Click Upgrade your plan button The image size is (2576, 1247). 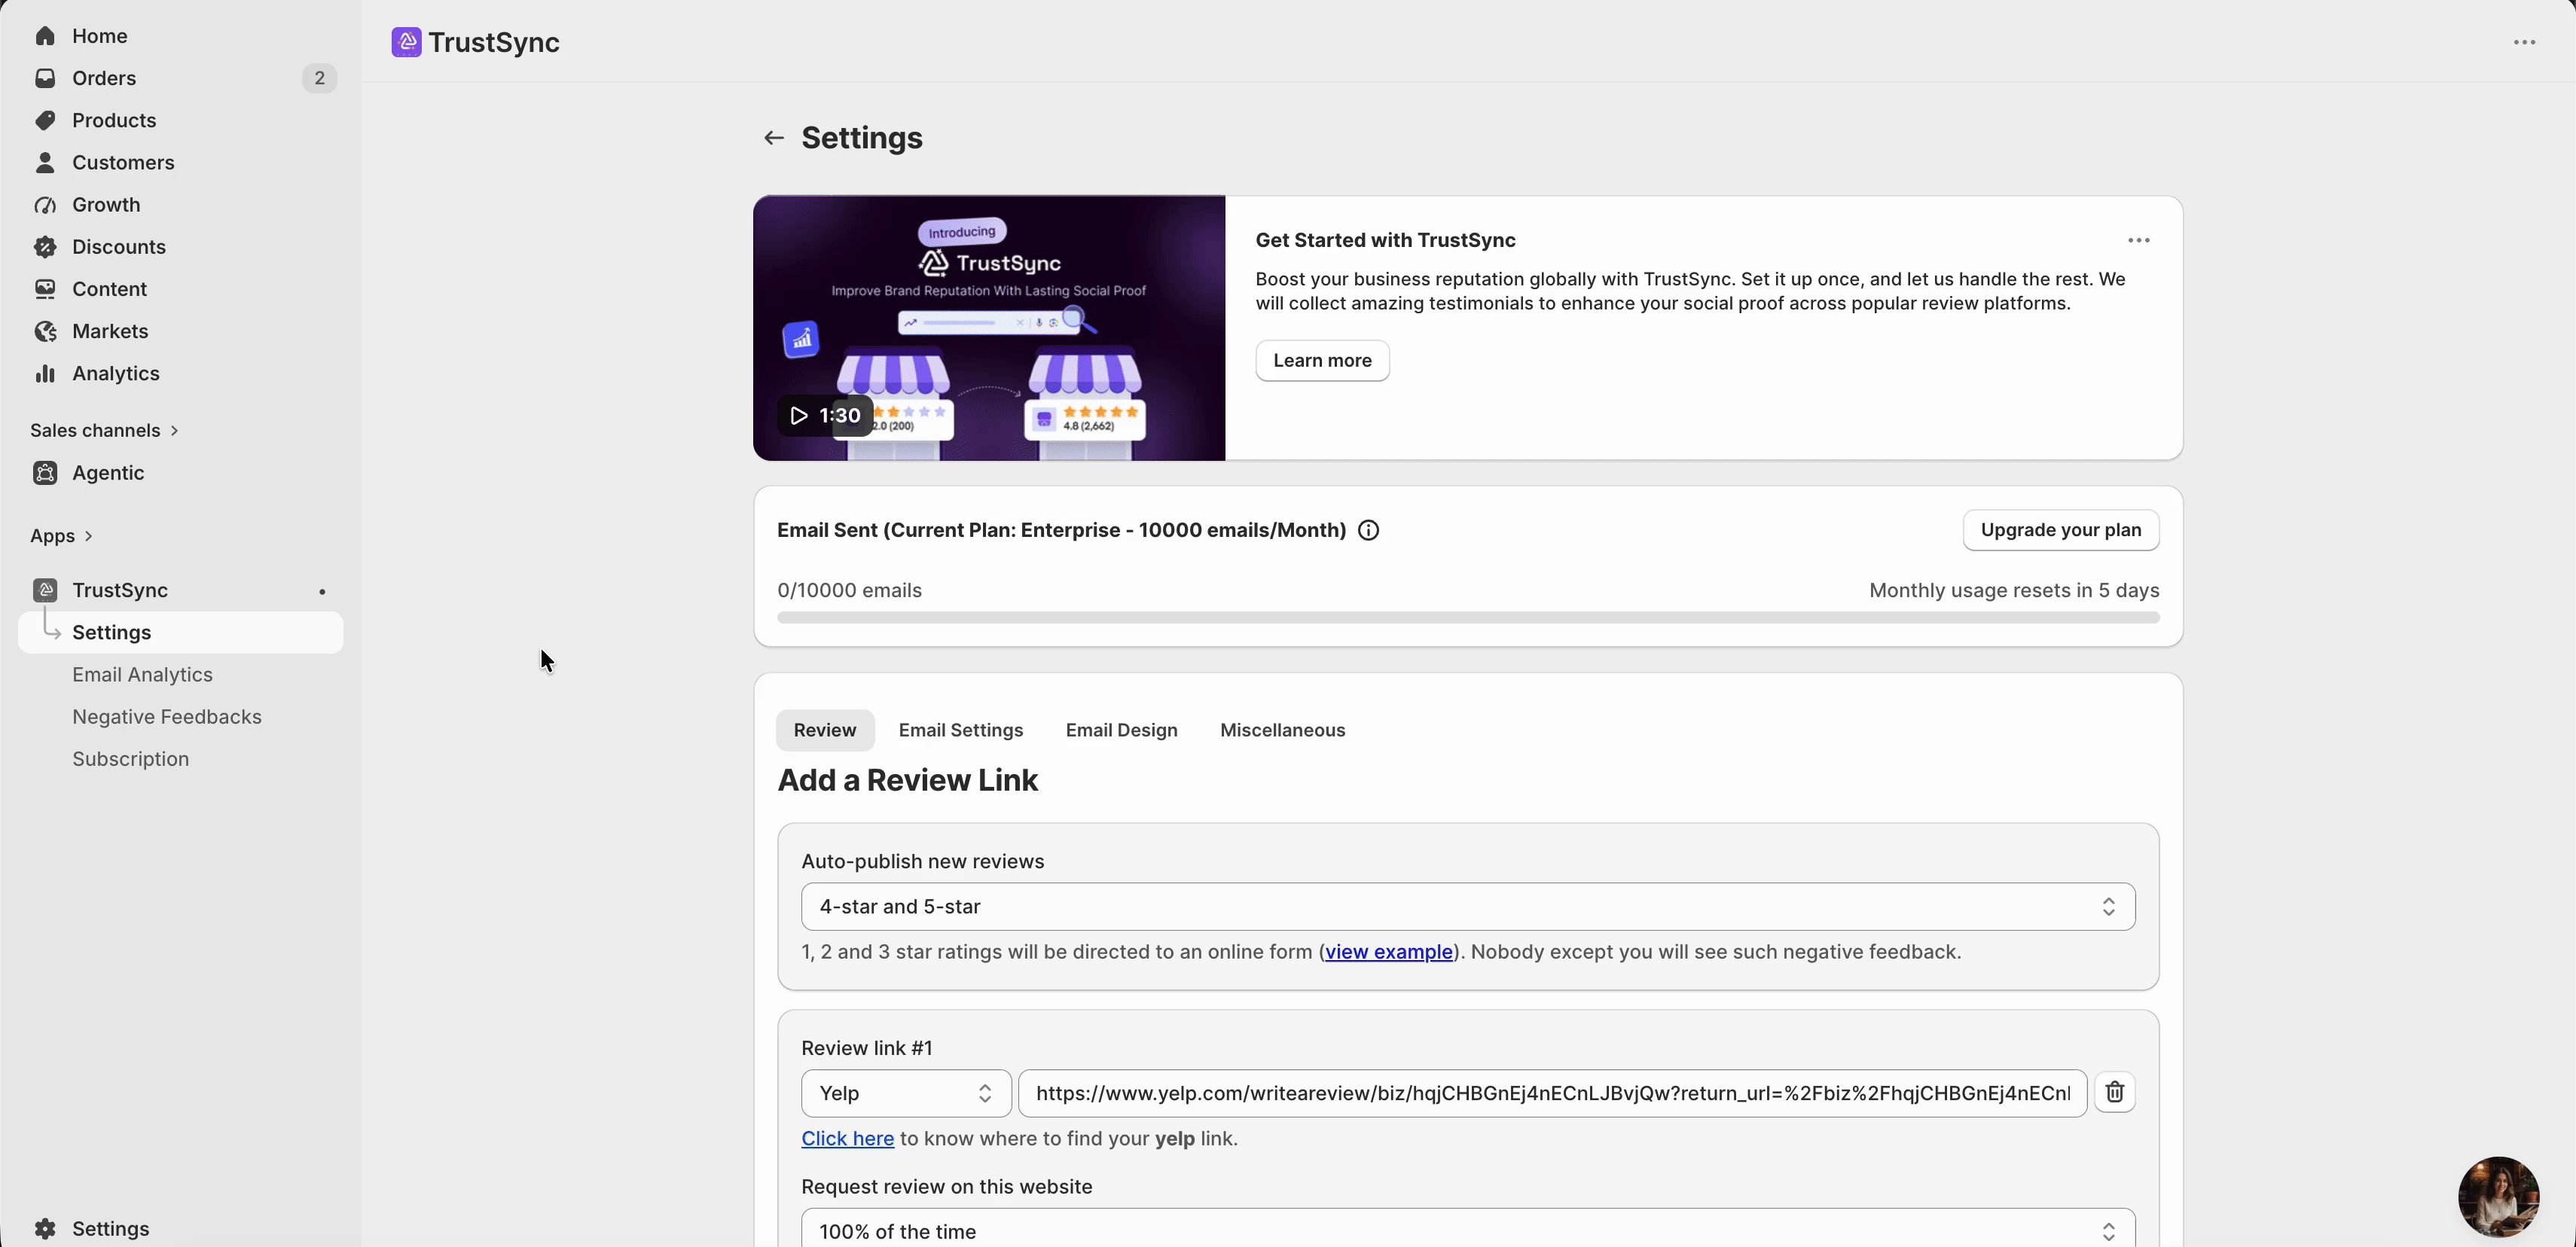(2060, 530)
